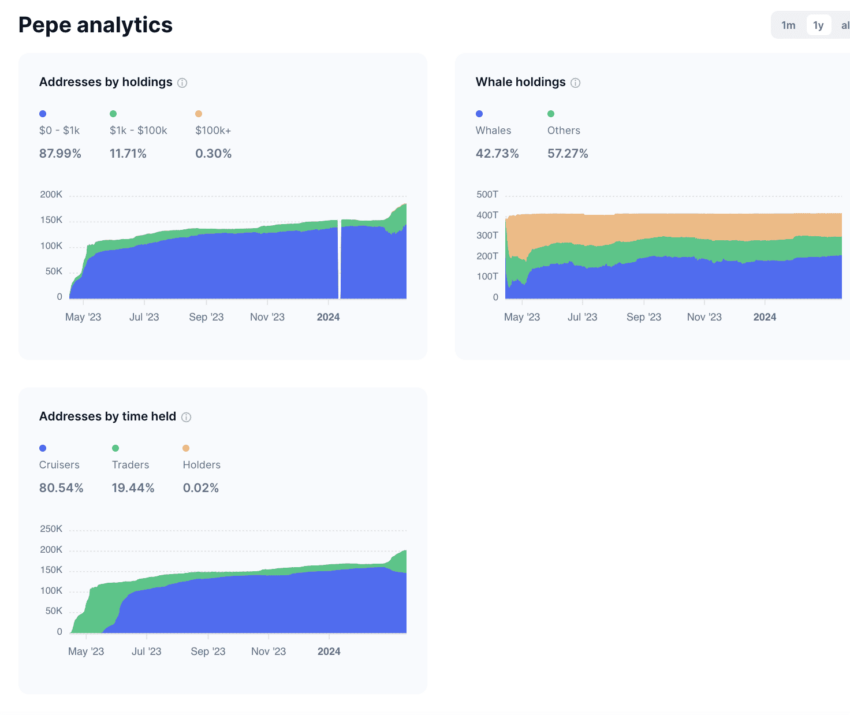Toggle the Whales legend series

(493, 130)
